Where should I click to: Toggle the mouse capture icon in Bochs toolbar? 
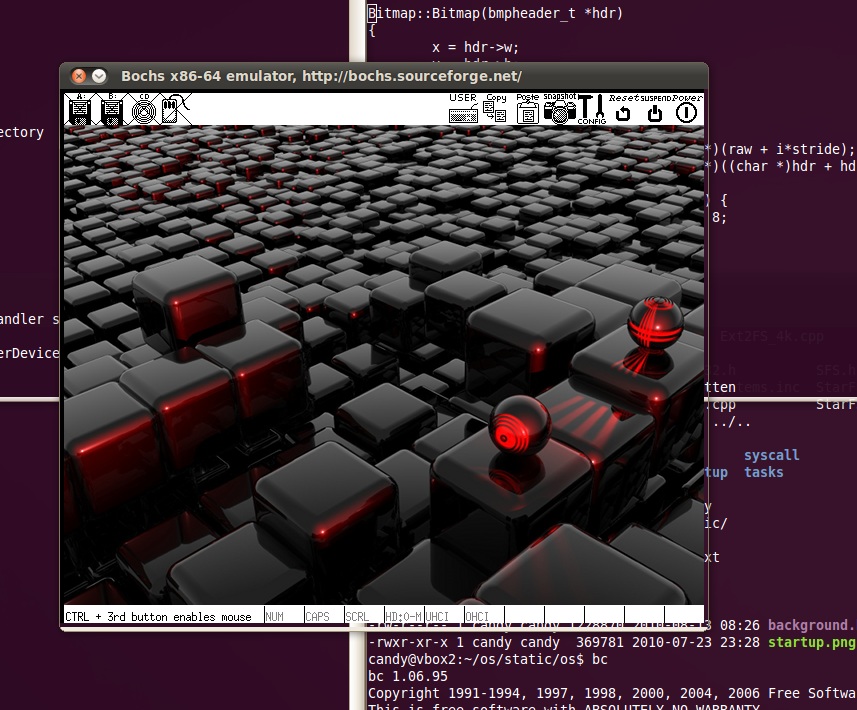pyautogui.click(x=175, y=109)
